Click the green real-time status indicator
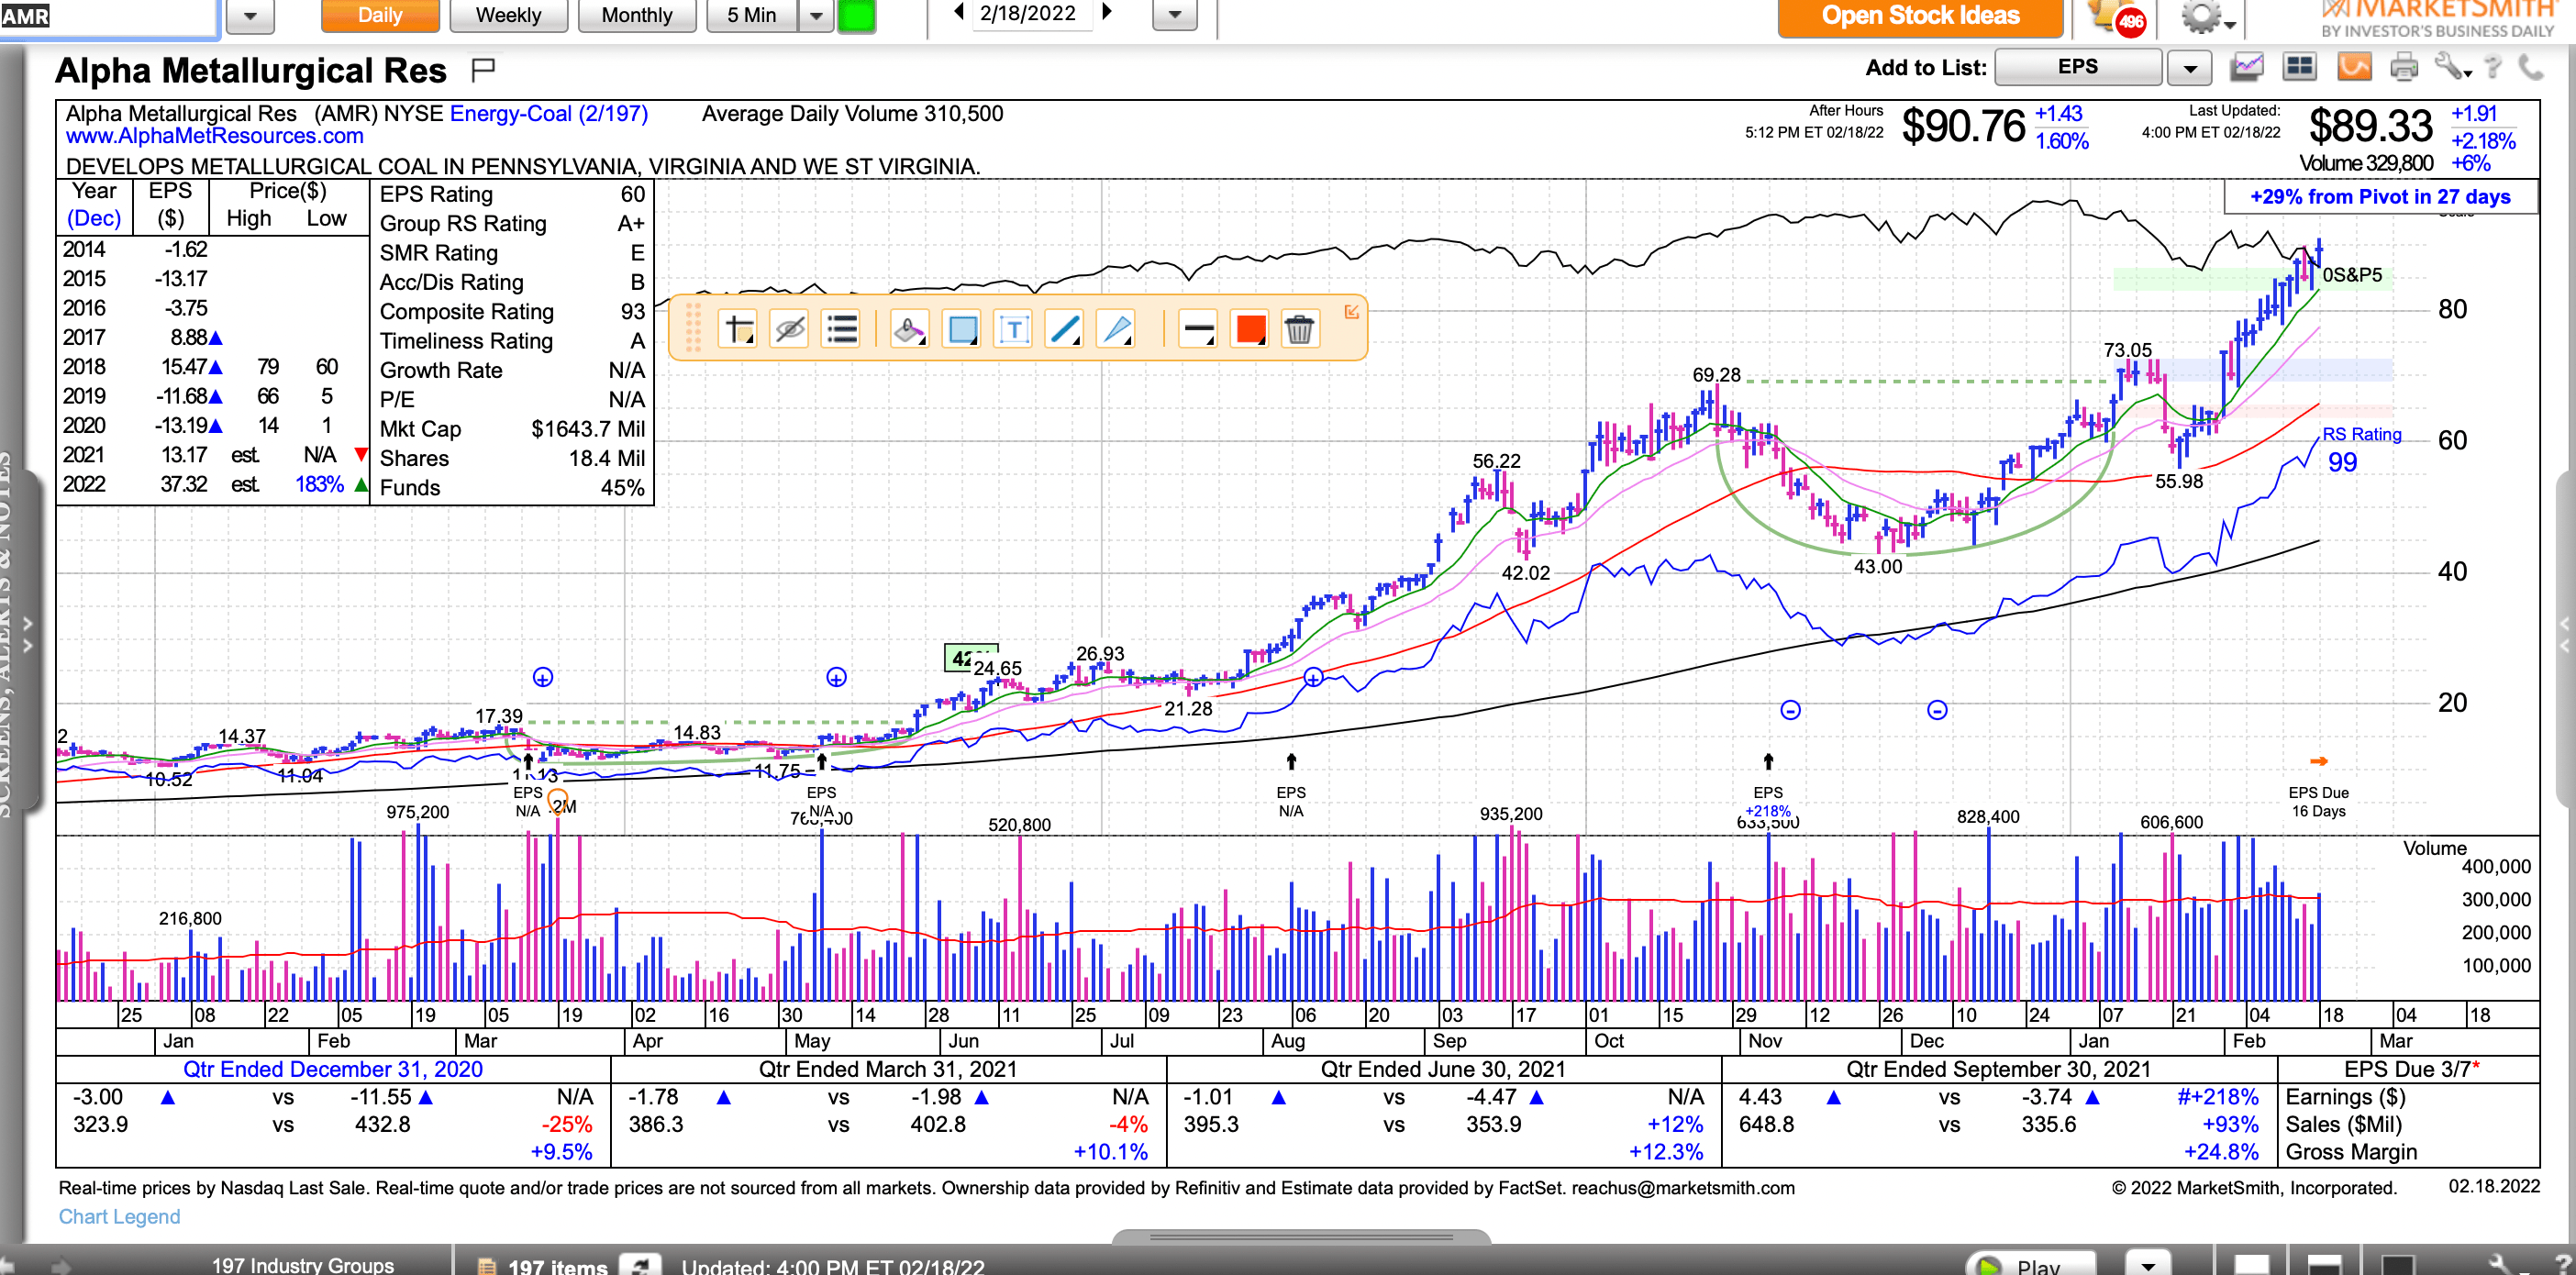The height and width of the screenshot is (1275, 2576). coord(856,15)
